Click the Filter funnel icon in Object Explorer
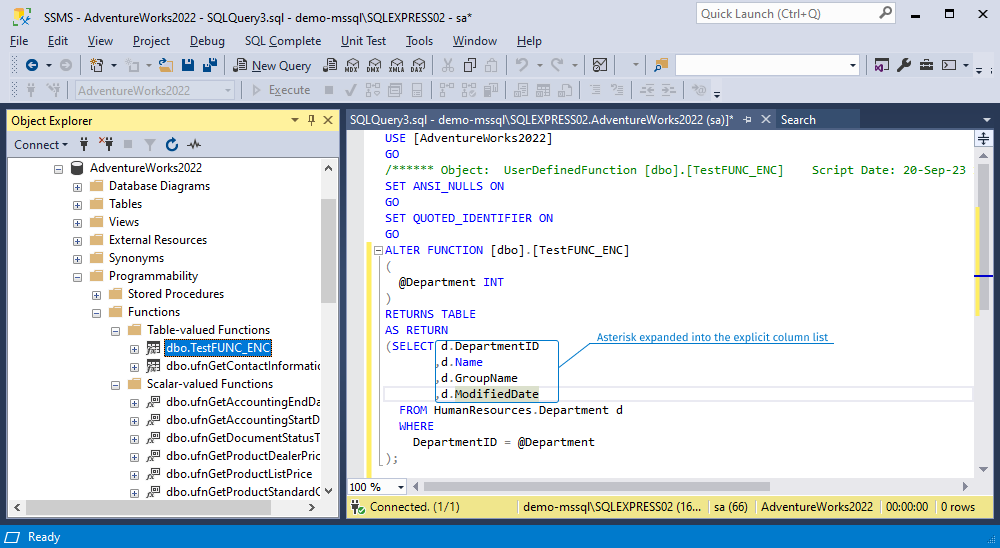 (150, 145)
